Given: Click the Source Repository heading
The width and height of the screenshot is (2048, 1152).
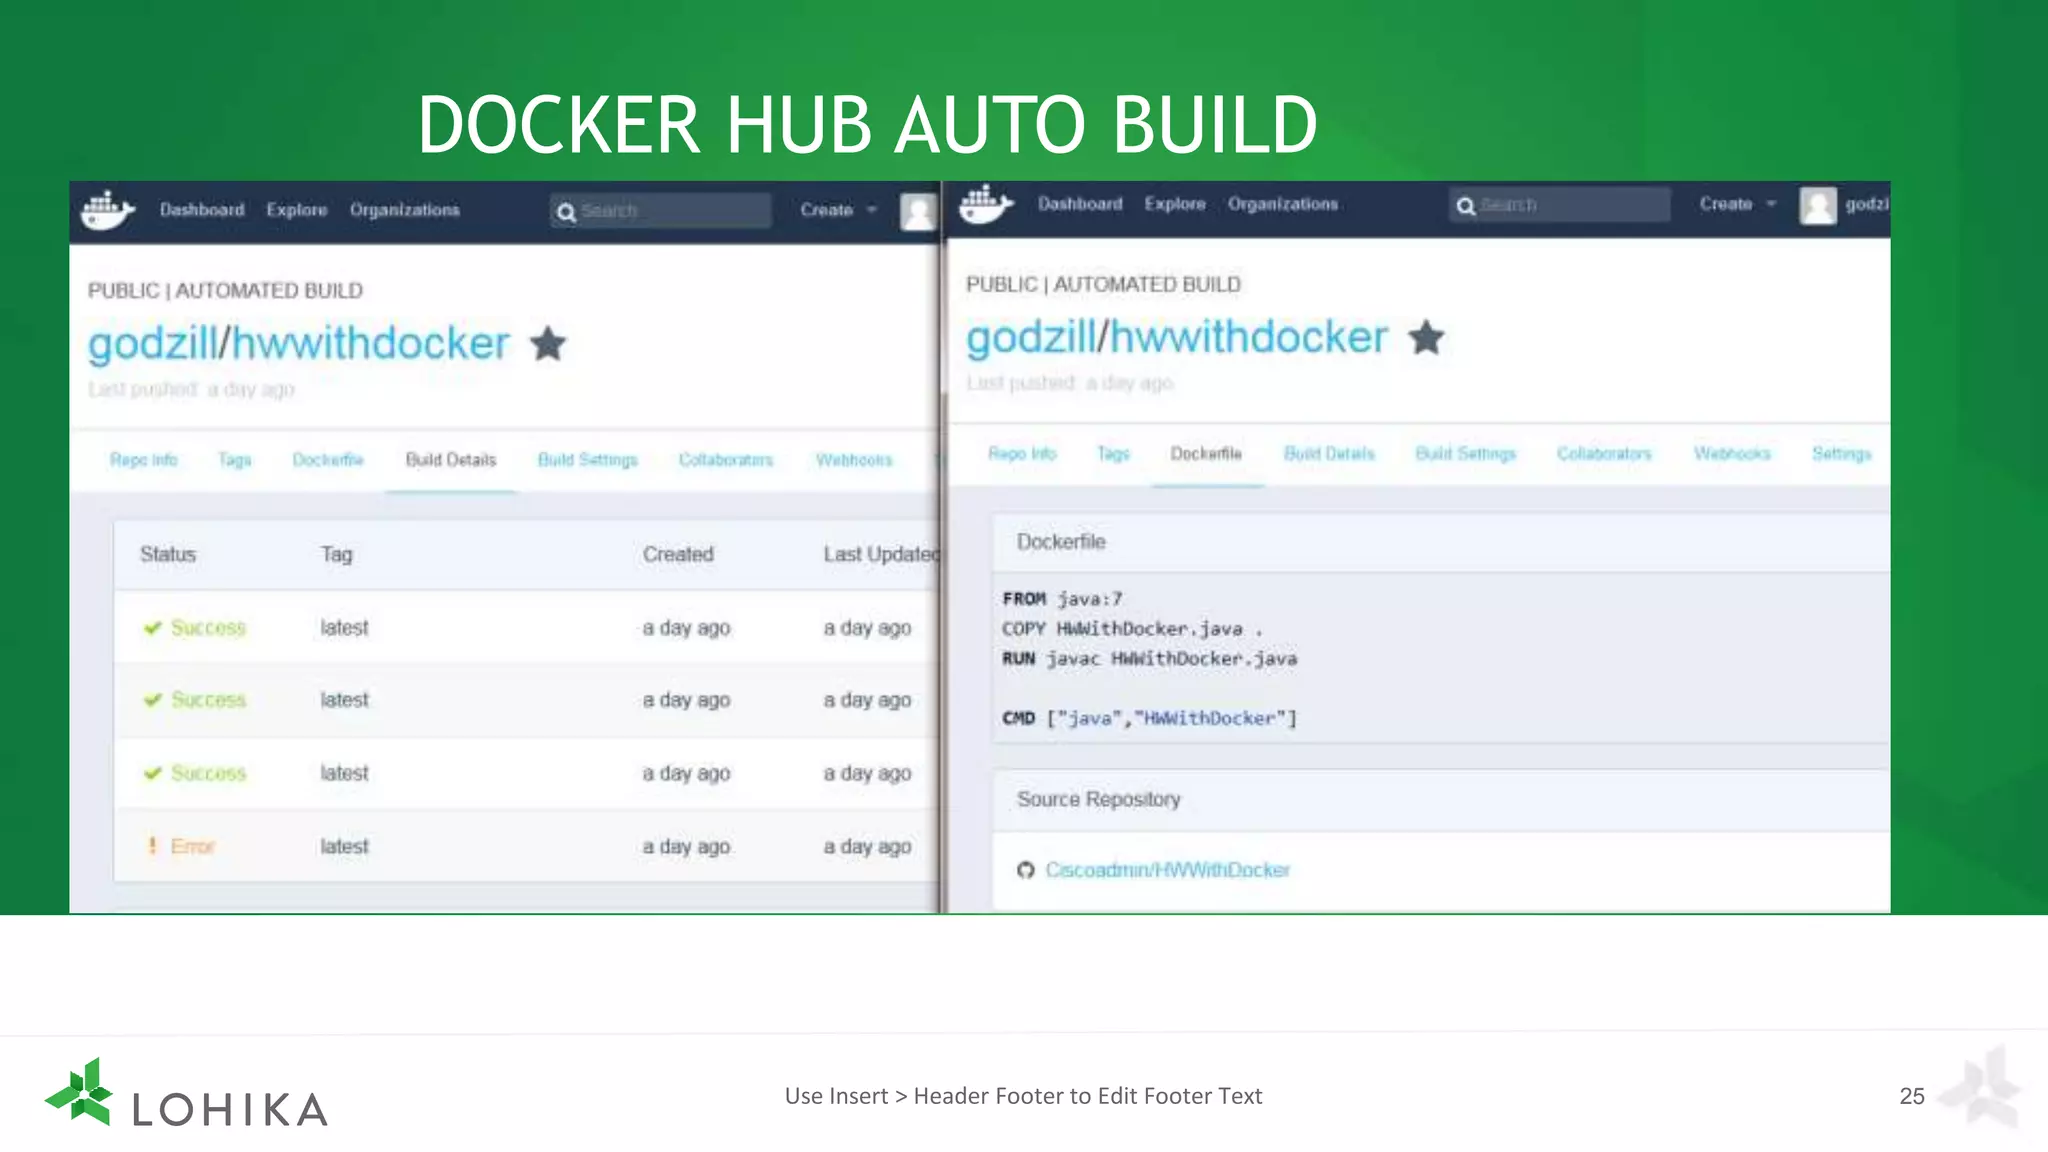Looking at the screenshot, I should [1099, 800].
